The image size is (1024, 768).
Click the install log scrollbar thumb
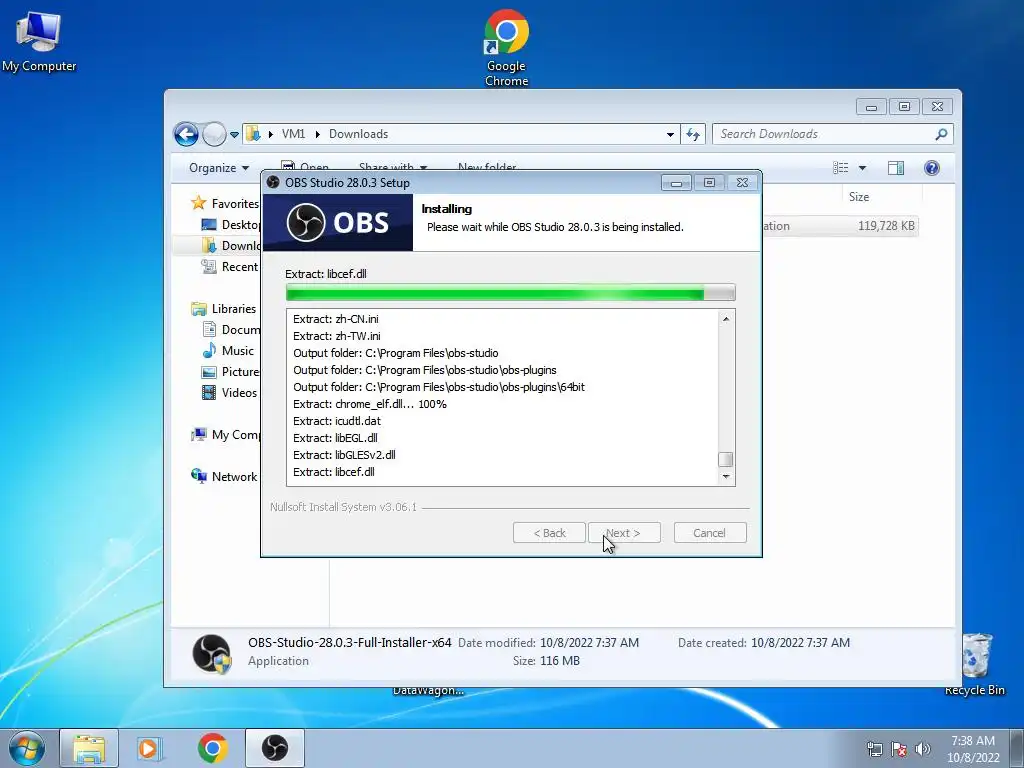(x=725, y=459)
